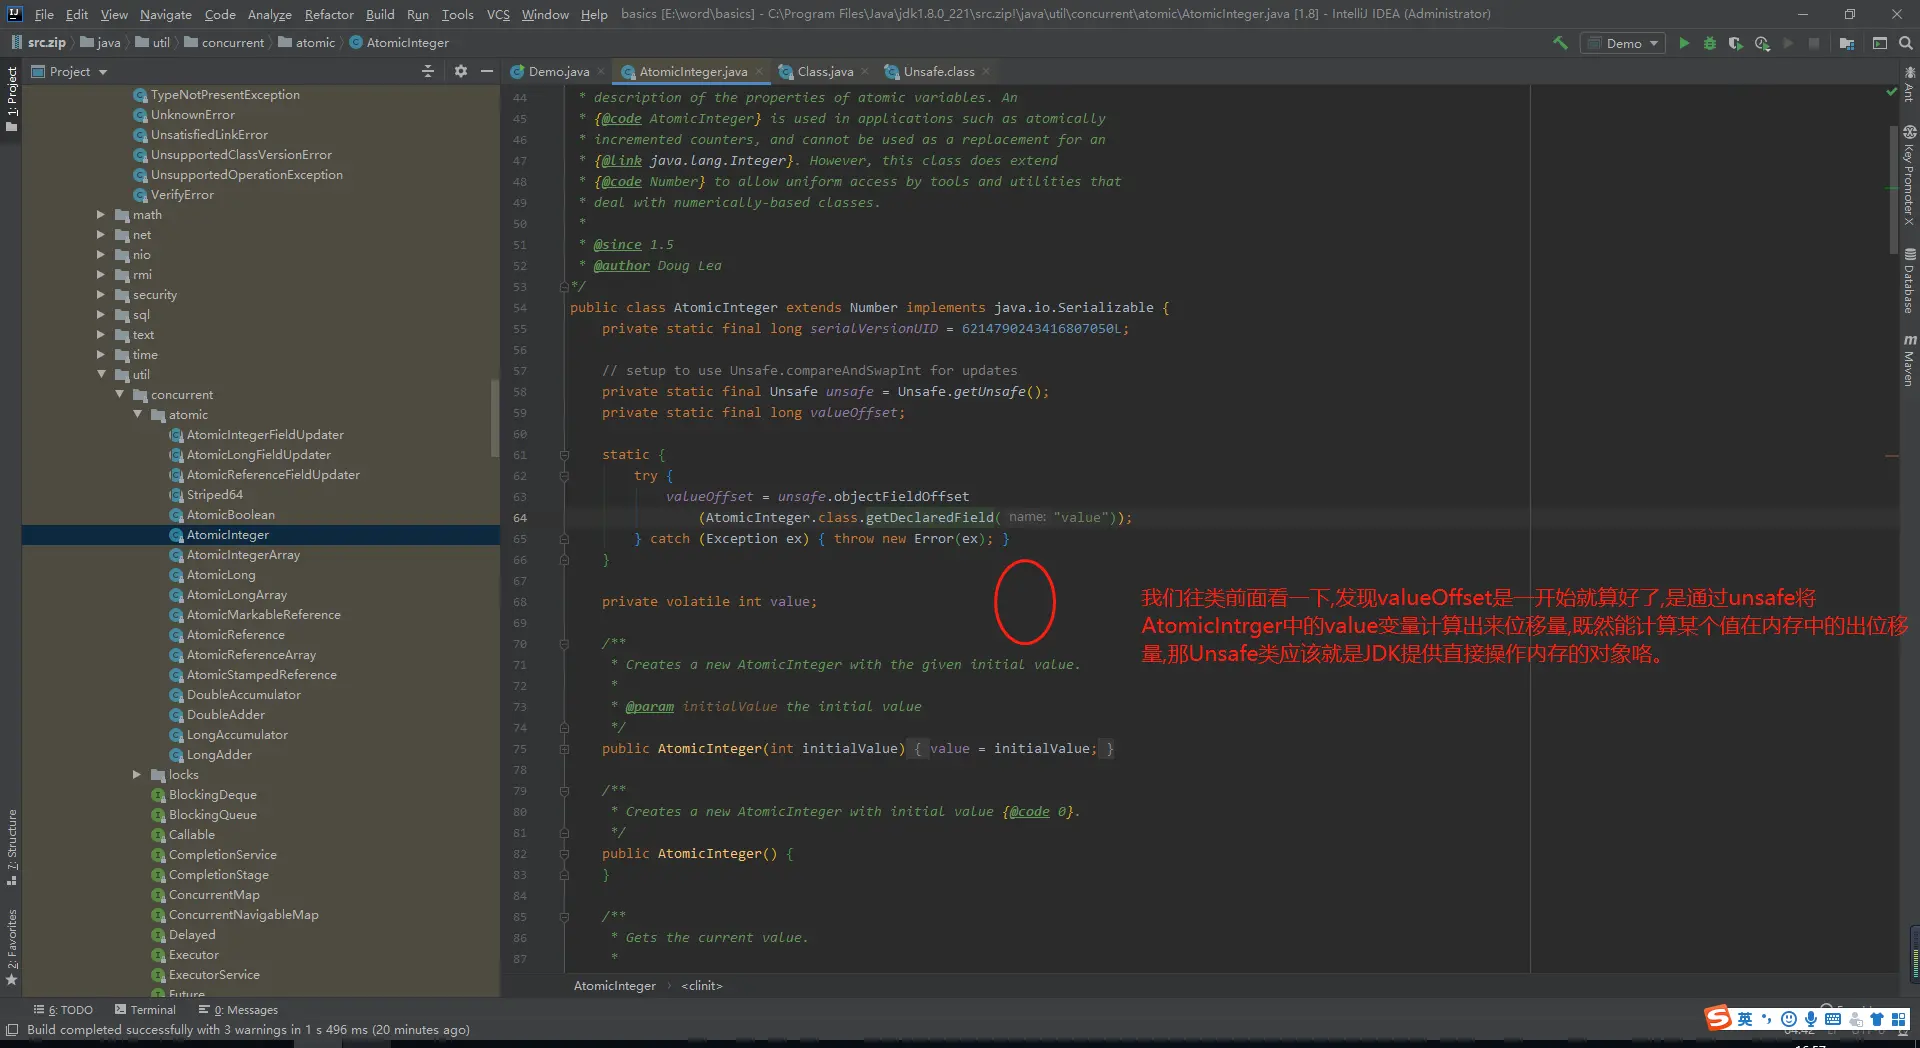Switch Sogou input to English/Chinese mode
1920x1048 pixels.
1745,1019
